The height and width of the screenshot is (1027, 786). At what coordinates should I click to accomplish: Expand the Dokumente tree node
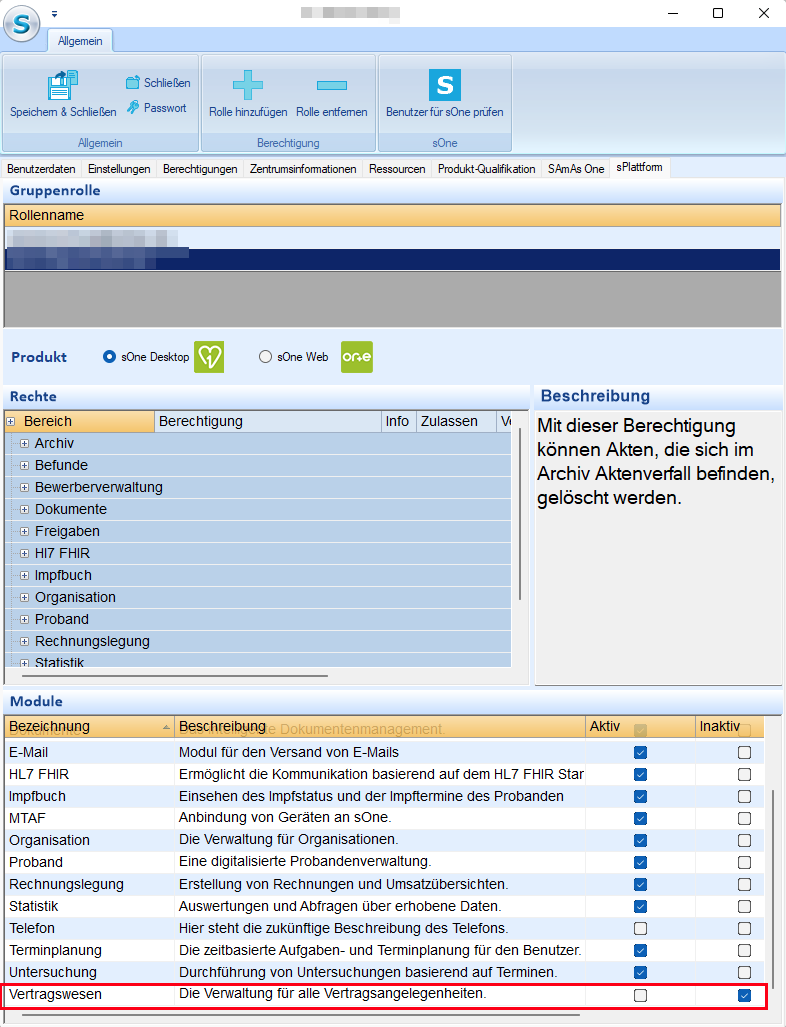[24, 510]
